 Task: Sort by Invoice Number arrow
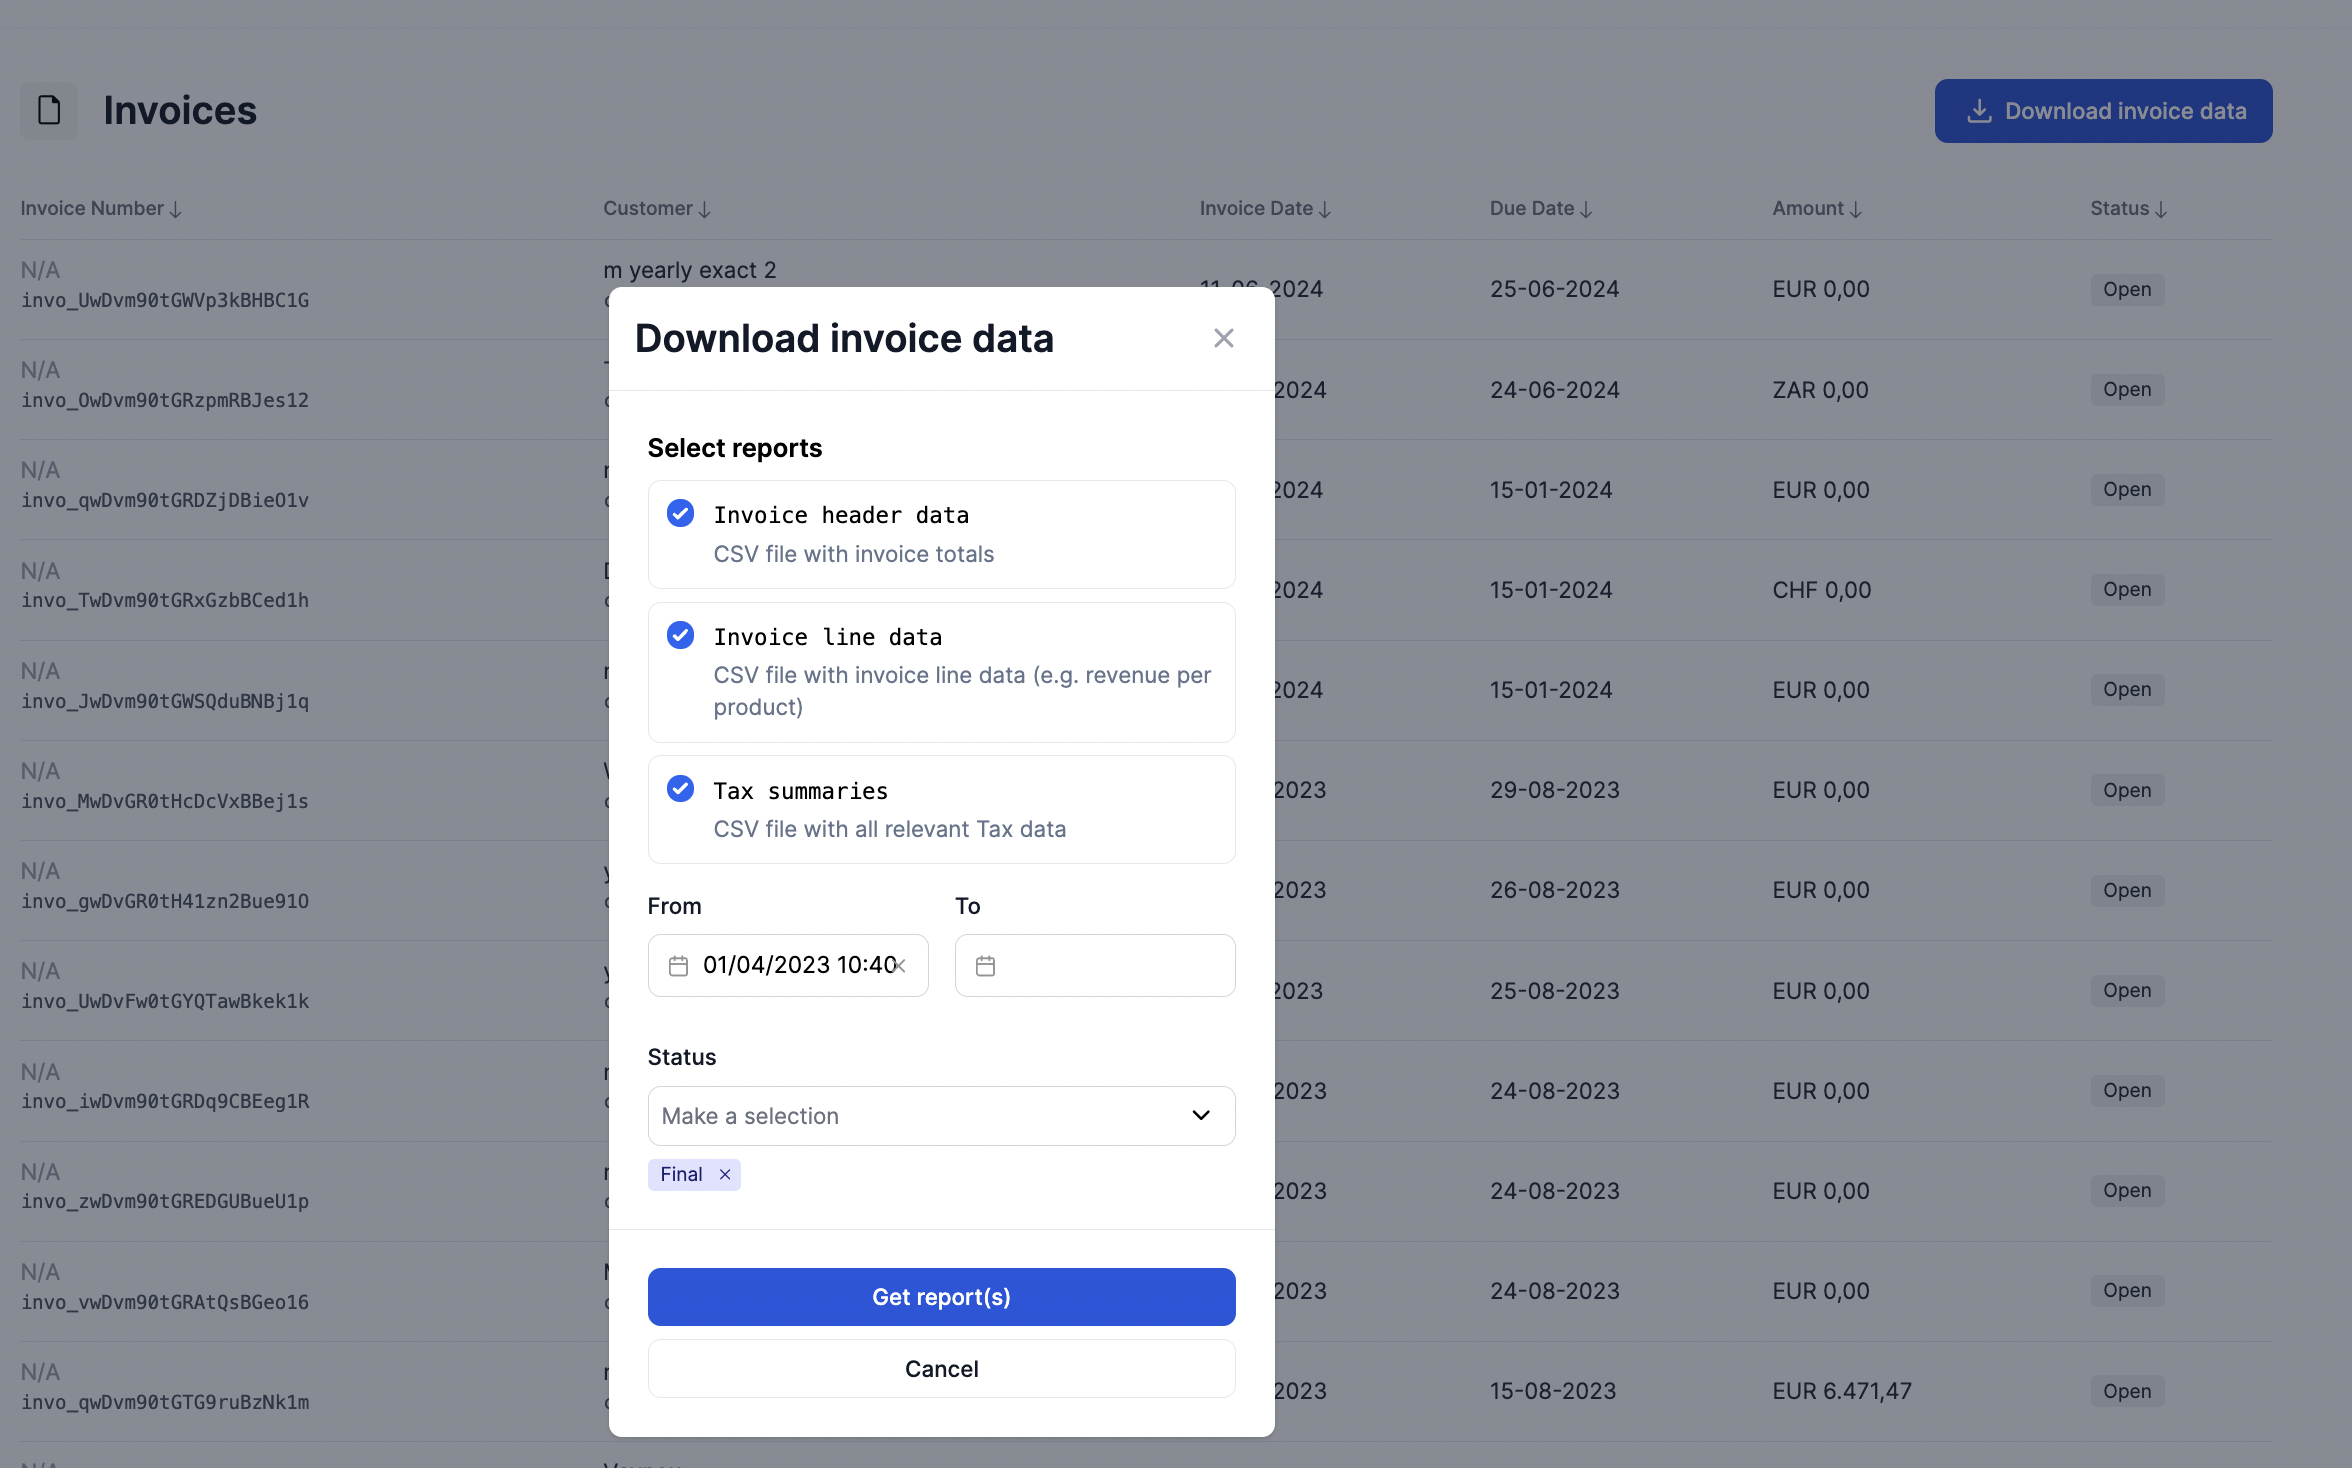176,209
